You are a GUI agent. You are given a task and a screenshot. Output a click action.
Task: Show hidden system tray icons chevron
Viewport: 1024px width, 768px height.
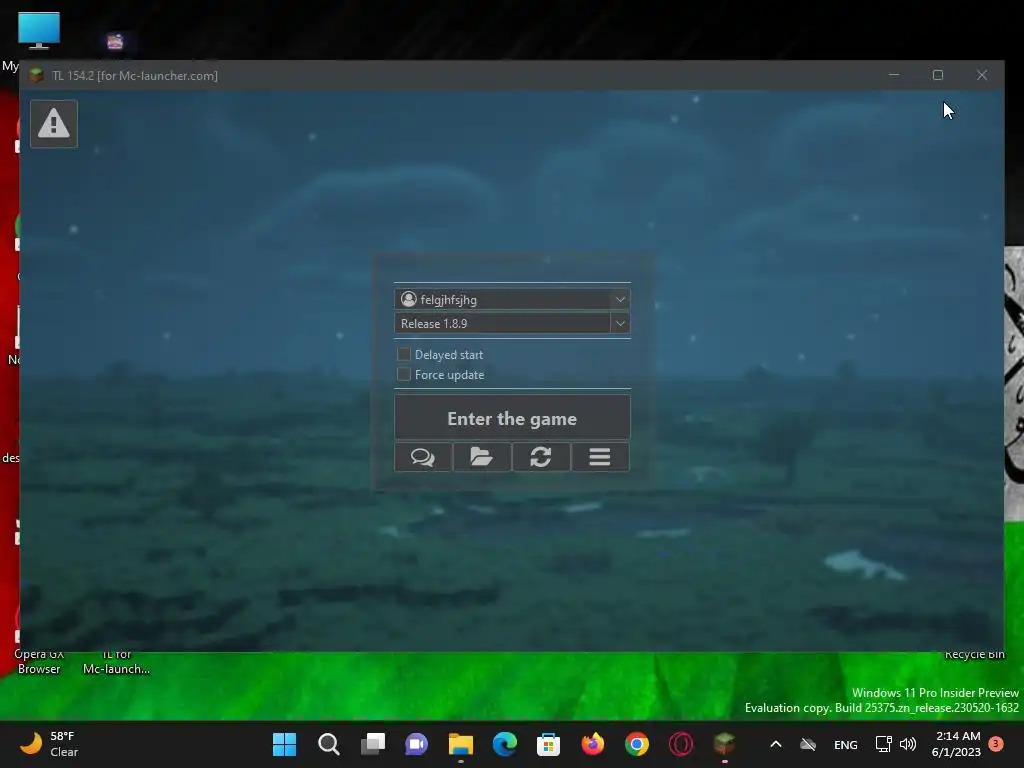pyautogui.click(x=776, y=744)
